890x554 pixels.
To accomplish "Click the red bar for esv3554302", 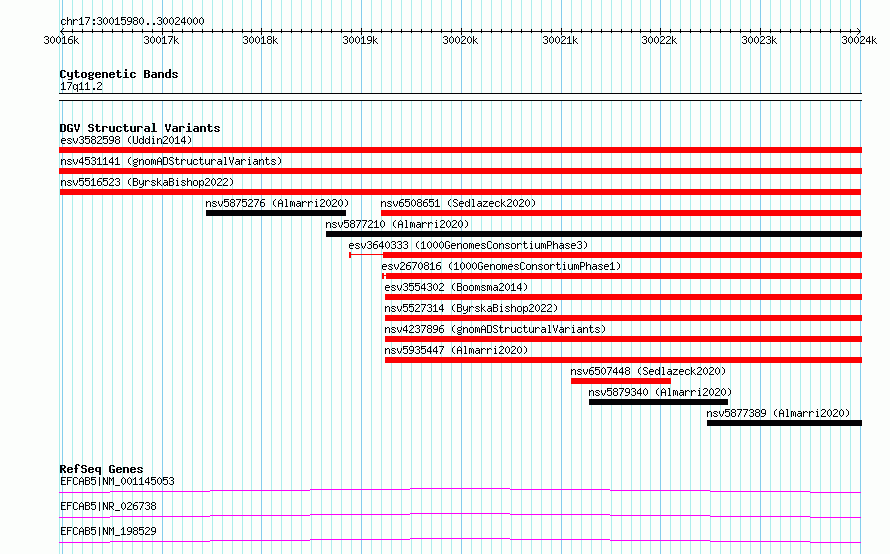I will [623, 297].
